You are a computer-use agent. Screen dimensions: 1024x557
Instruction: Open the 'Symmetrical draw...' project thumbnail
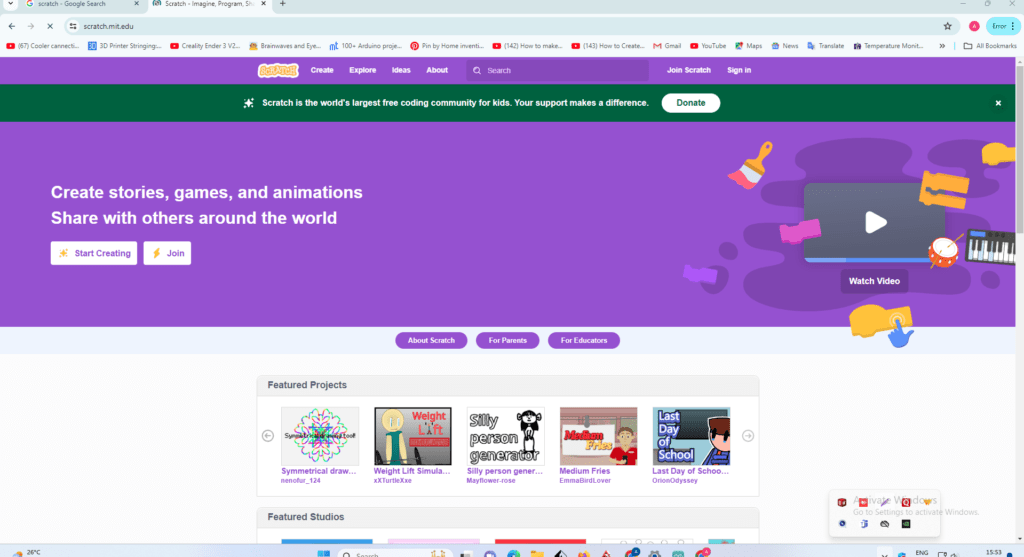pos(320,436)
